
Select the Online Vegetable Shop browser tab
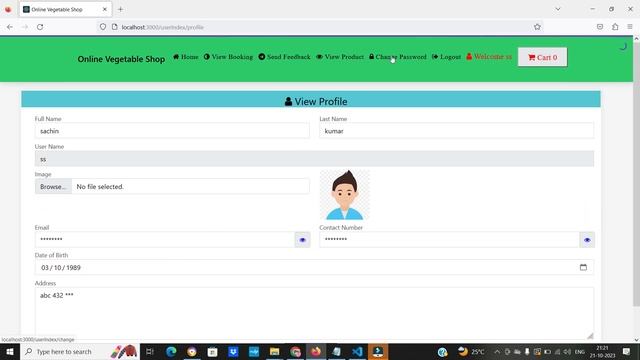coord(65,9)
